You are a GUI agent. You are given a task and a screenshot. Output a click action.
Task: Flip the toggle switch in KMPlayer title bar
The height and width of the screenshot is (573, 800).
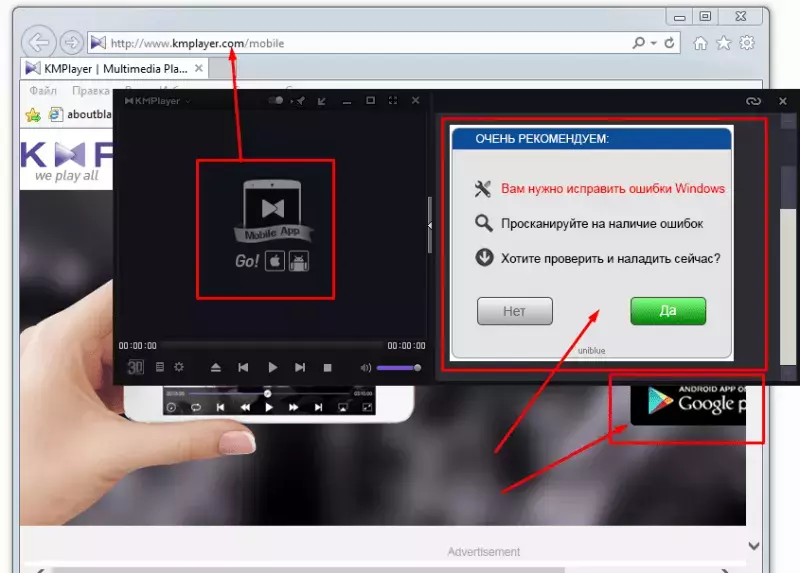tap(276, 101)
